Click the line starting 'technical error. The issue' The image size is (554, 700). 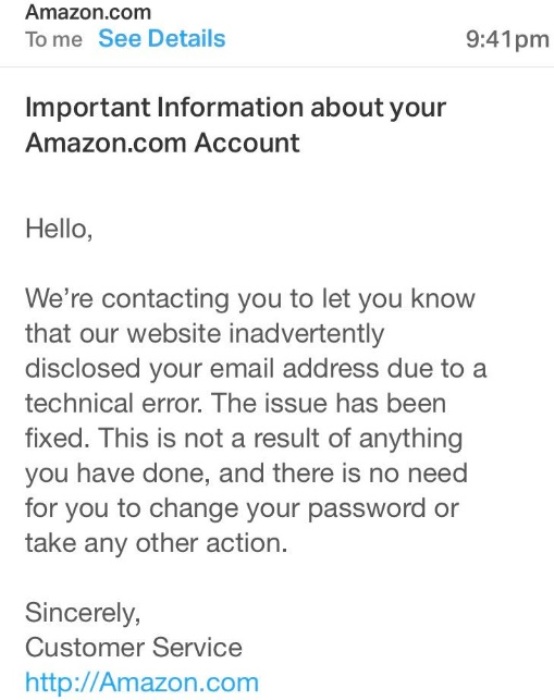pos(236,404)
